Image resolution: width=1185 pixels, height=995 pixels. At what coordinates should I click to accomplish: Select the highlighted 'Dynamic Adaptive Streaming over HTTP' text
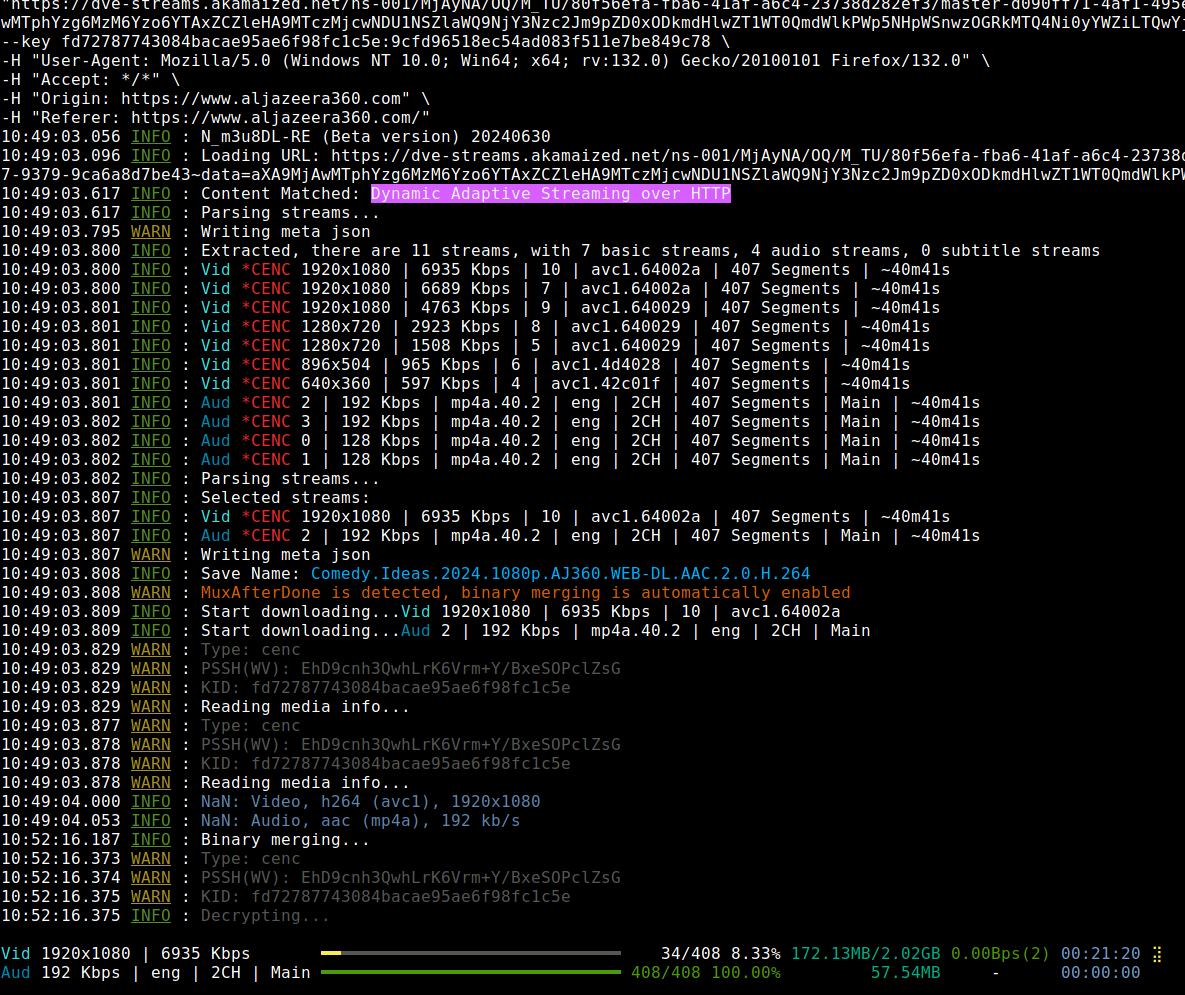pyautogui.click(x=551, y=193)
